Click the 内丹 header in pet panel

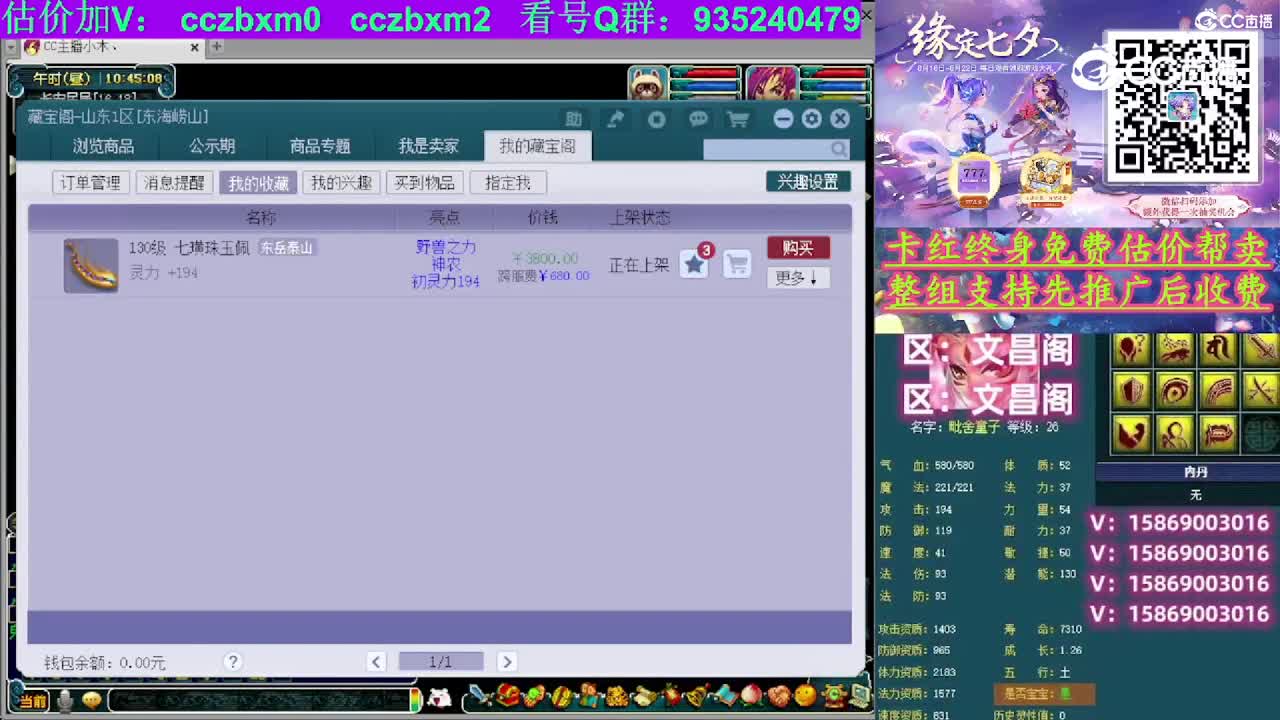pos(1196,472)
